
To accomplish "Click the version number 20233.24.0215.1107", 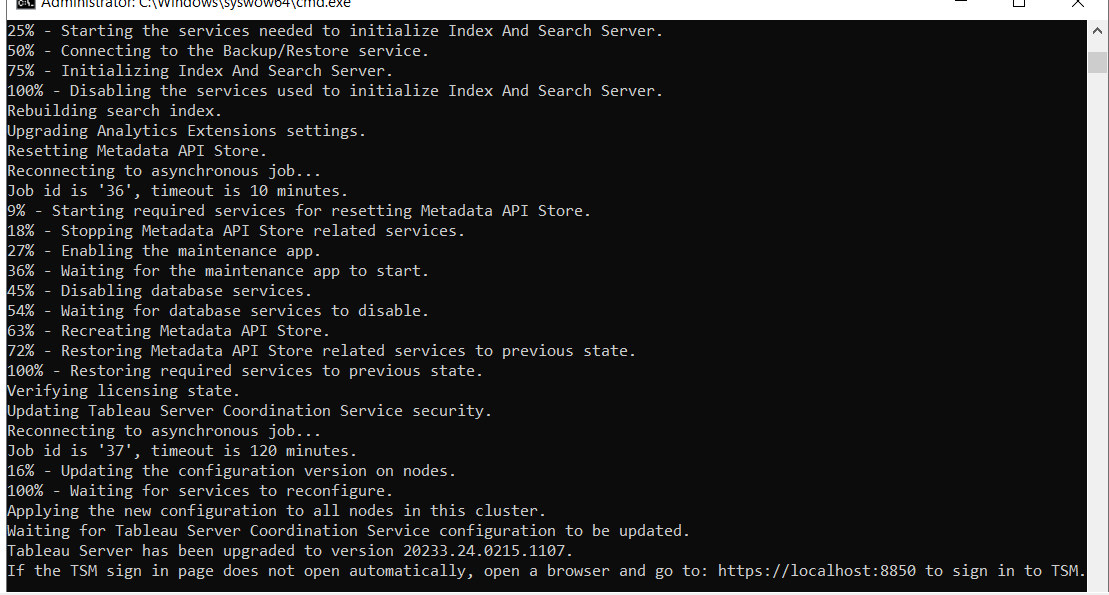I will coord(487,550).
